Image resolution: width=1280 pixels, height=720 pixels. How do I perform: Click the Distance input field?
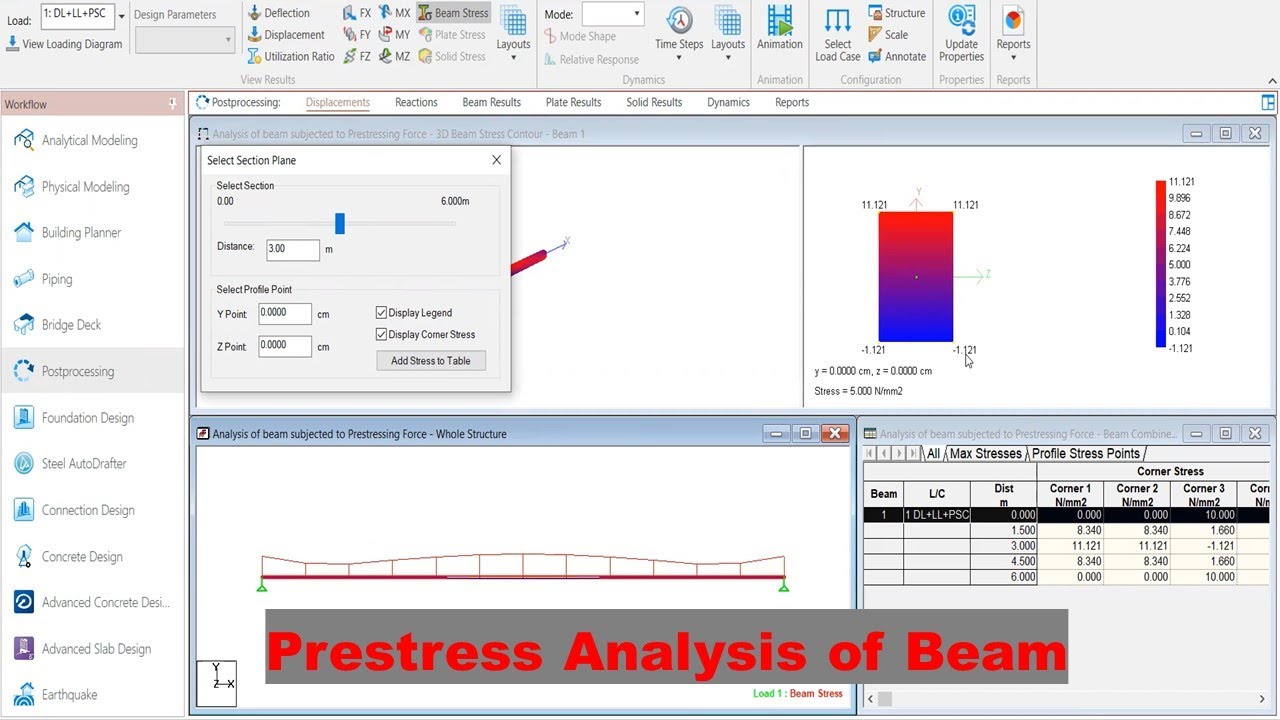point(292,249)
